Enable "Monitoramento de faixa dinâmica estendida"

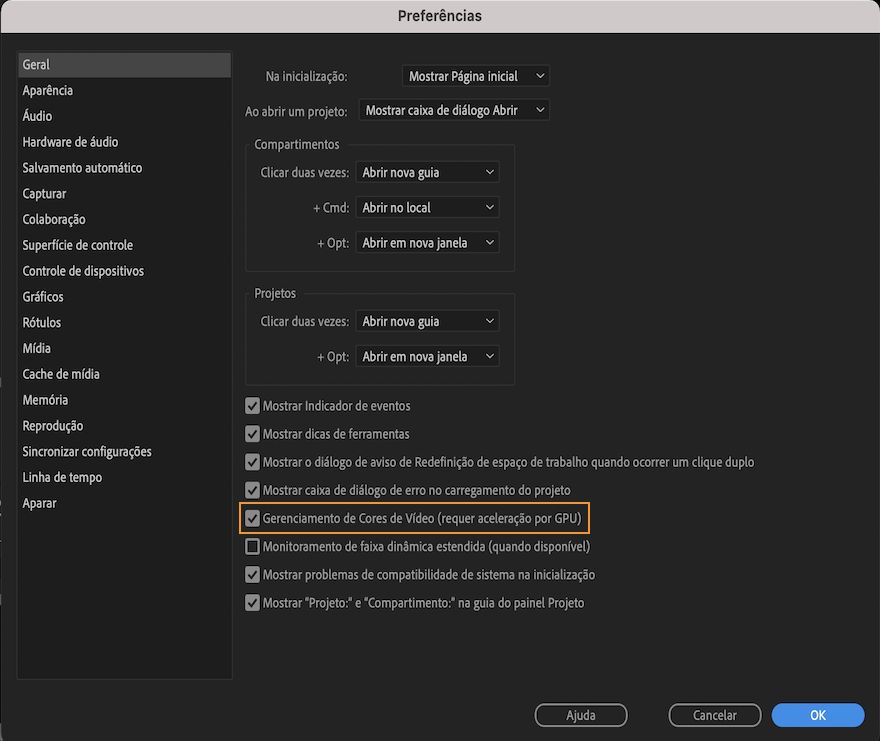(252, 546)
